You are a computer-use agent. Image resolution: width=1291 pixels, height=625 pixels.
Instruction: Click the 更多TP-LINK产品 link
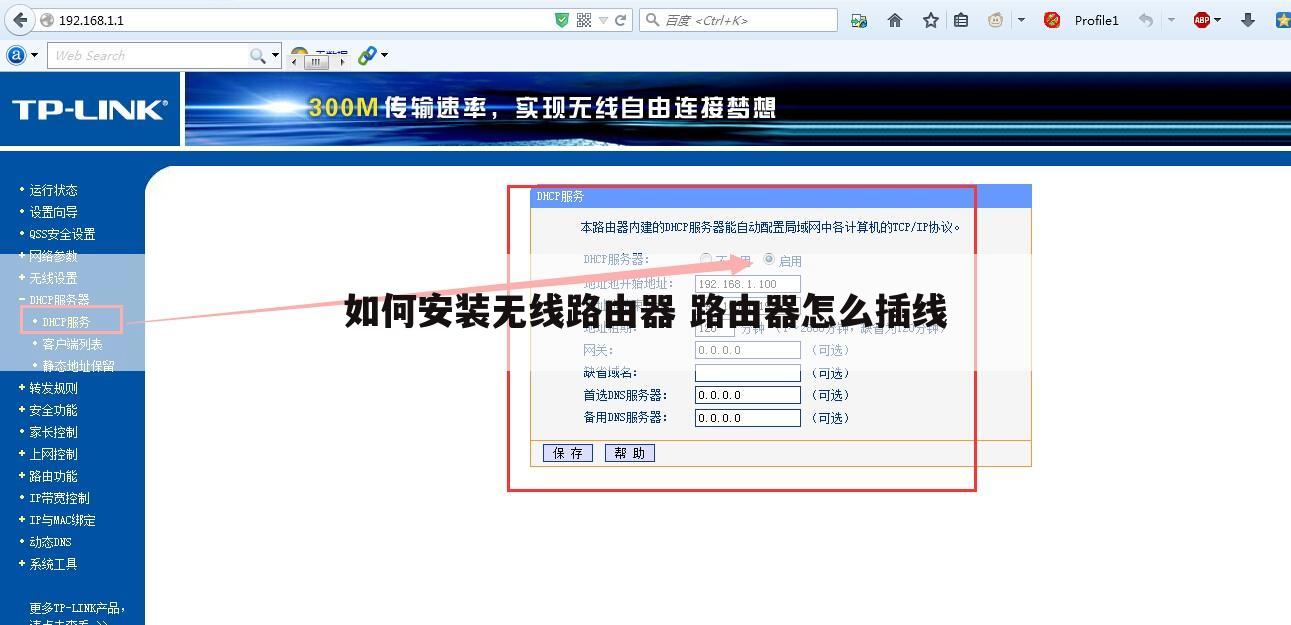pos(76,608)
